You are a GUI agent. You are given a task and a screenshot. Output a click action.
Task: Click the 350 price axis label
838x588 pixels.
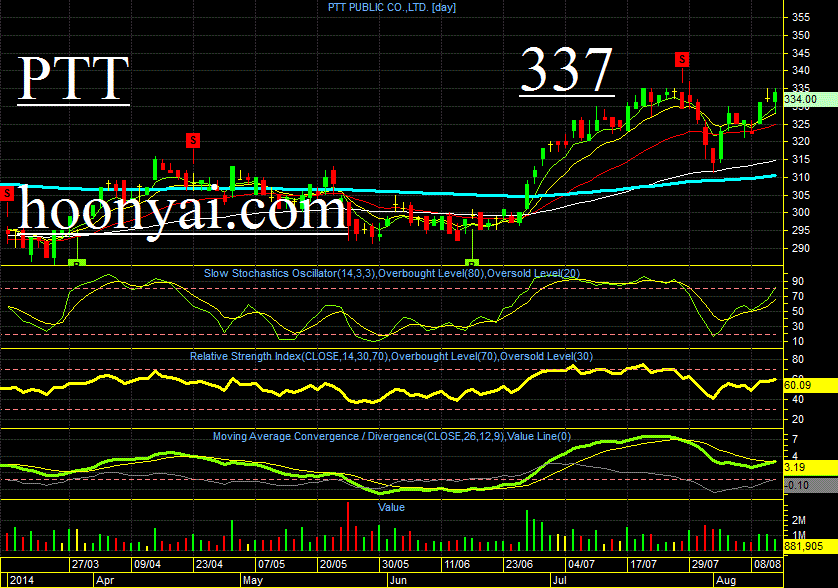801,35
